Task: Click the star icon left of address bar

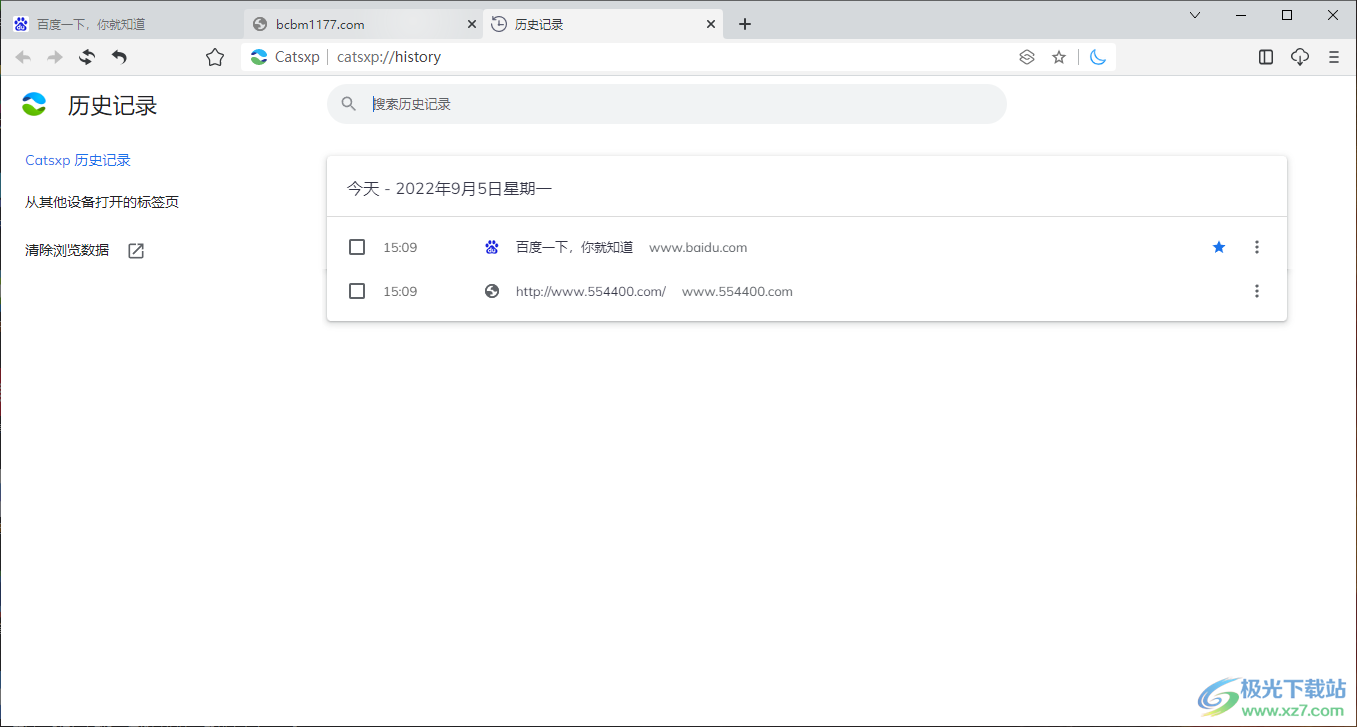Action: pos(215,57)
